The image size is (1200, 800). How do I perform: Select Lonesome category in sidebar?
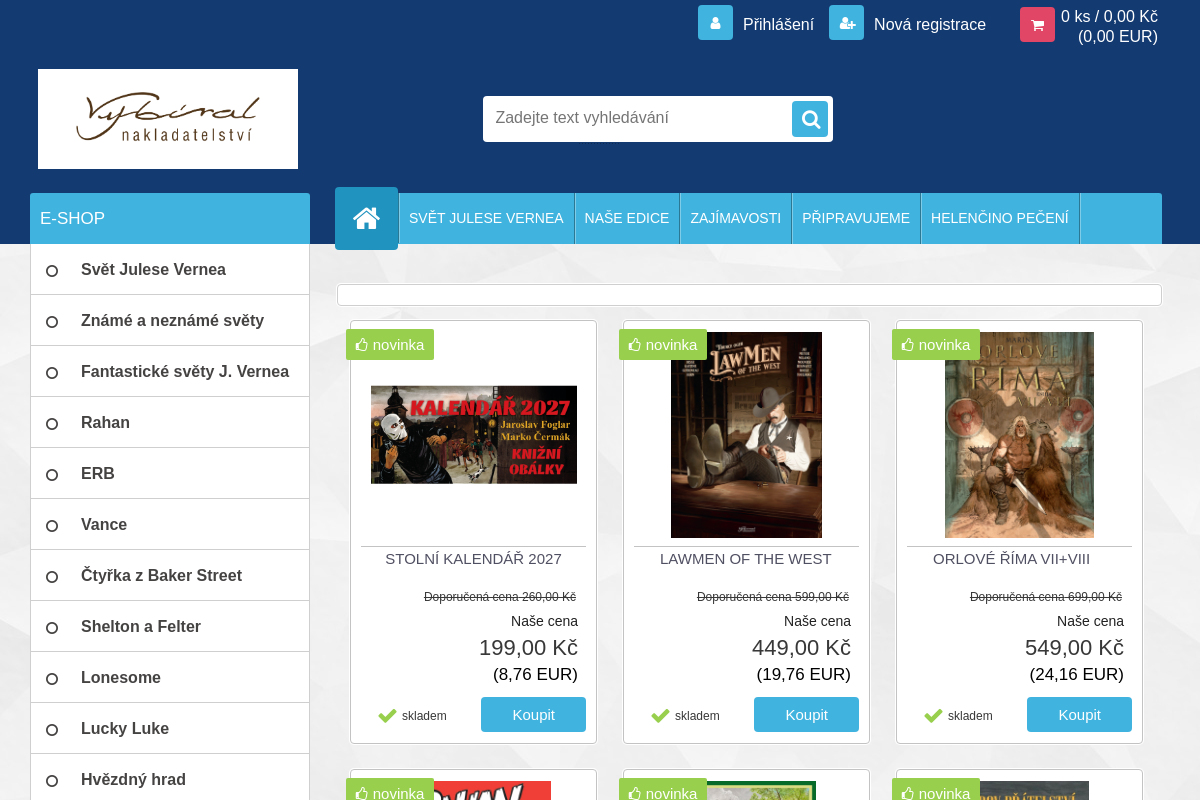[x=170, y=678]
